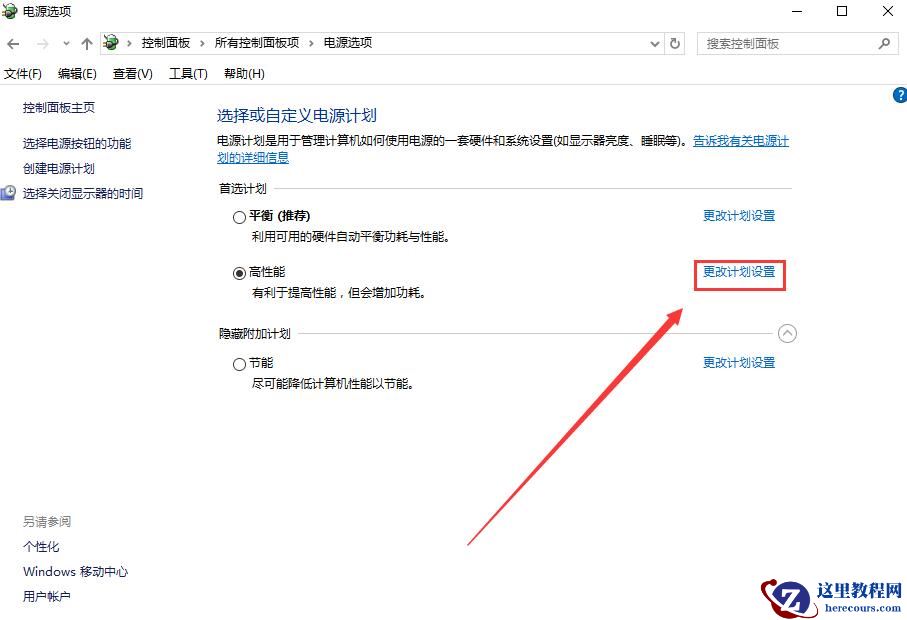Open help via the question mark icon
The width and height of the screenshot is (907, 620).
[899, 94]
